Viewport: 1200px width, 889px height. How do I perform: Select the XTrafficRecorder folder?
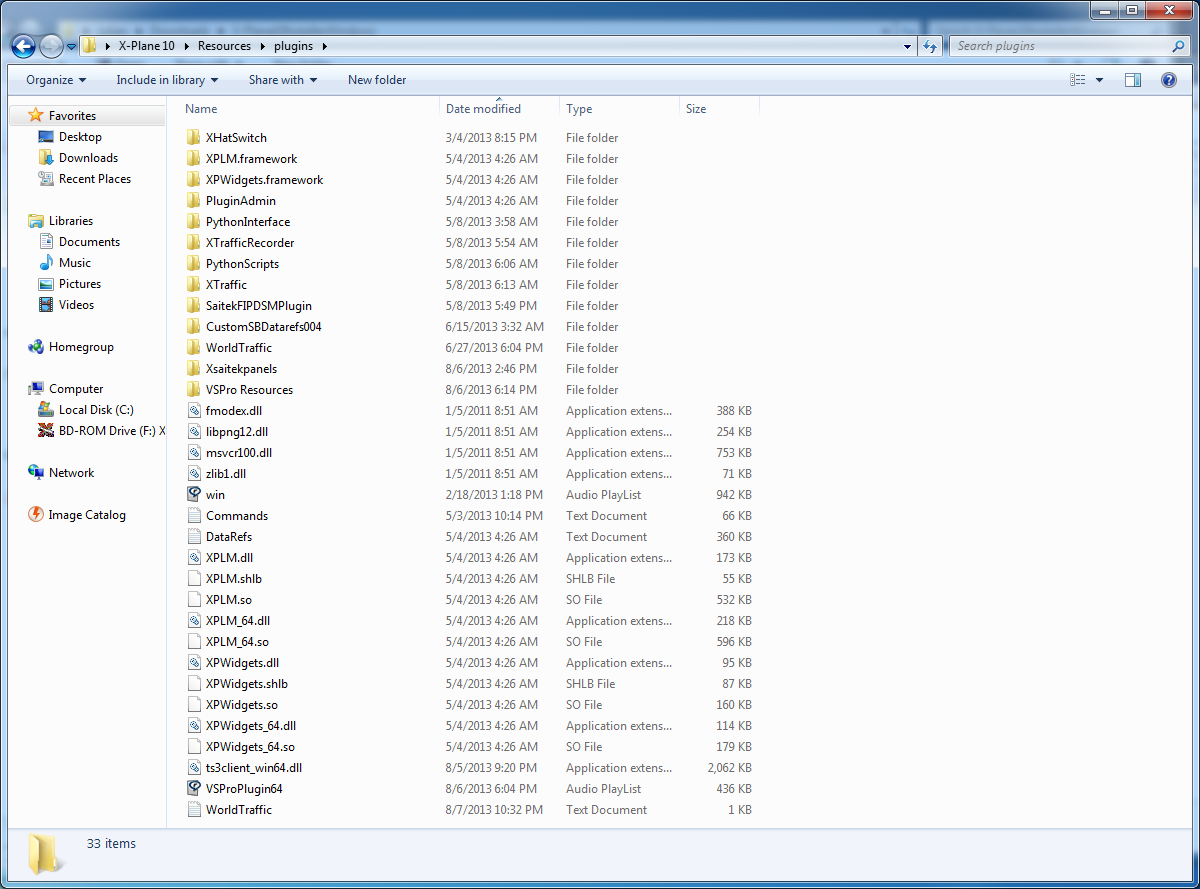click(250, 243)
